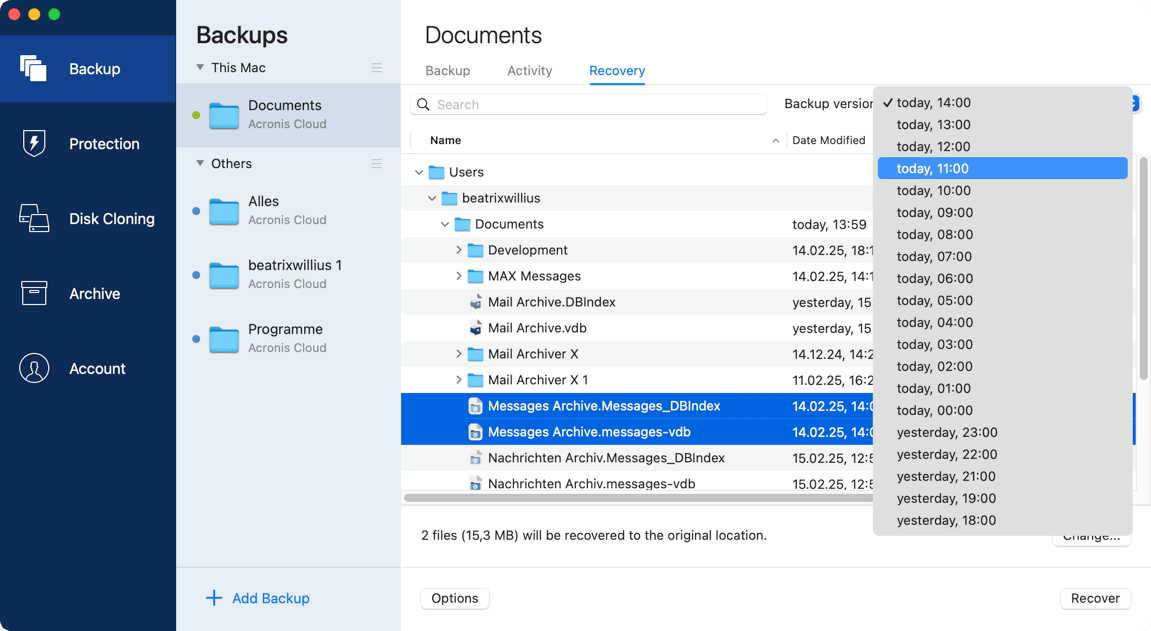Open the Others section menu icon
The width and height of the screenshot is (1151, 631).
tap(377, 164)
